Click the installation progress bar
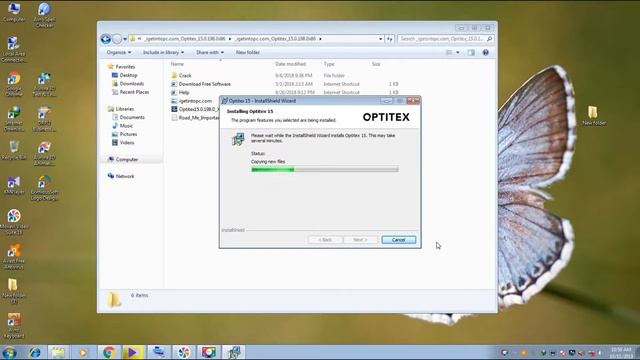 pos(325,169)
